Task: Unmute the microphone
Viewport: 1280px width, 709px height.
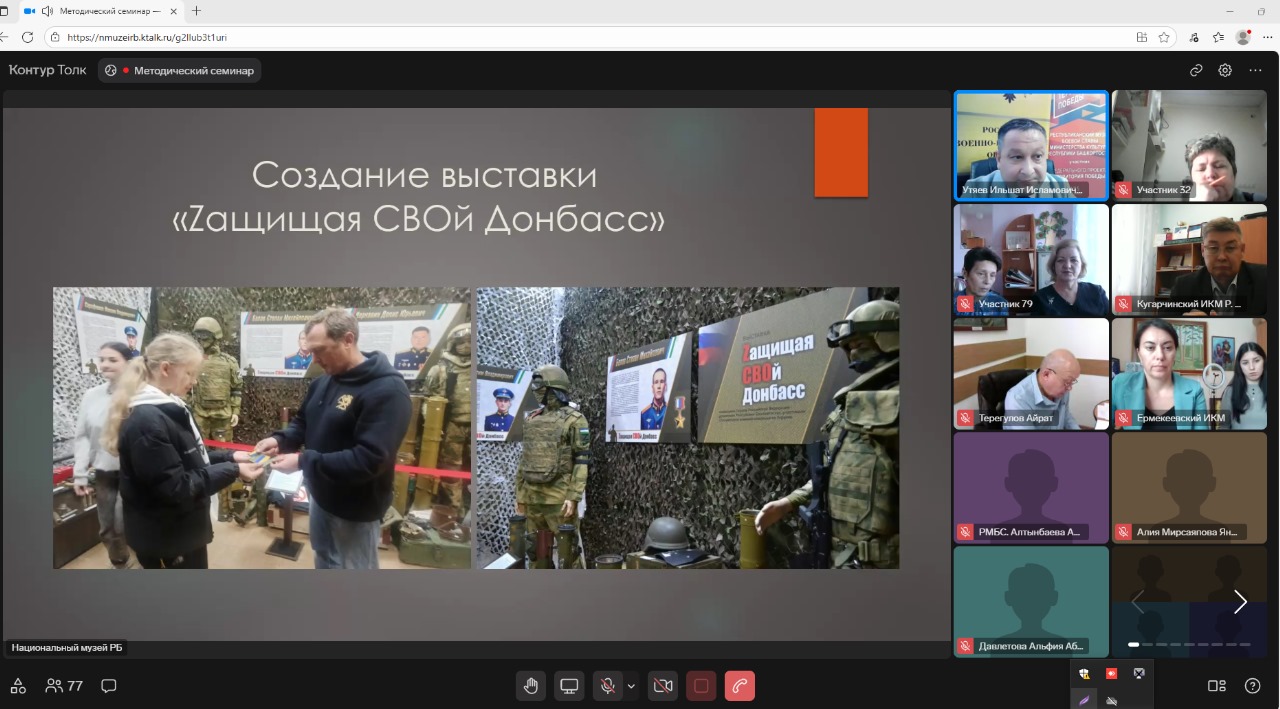Action: coord(606,686)
